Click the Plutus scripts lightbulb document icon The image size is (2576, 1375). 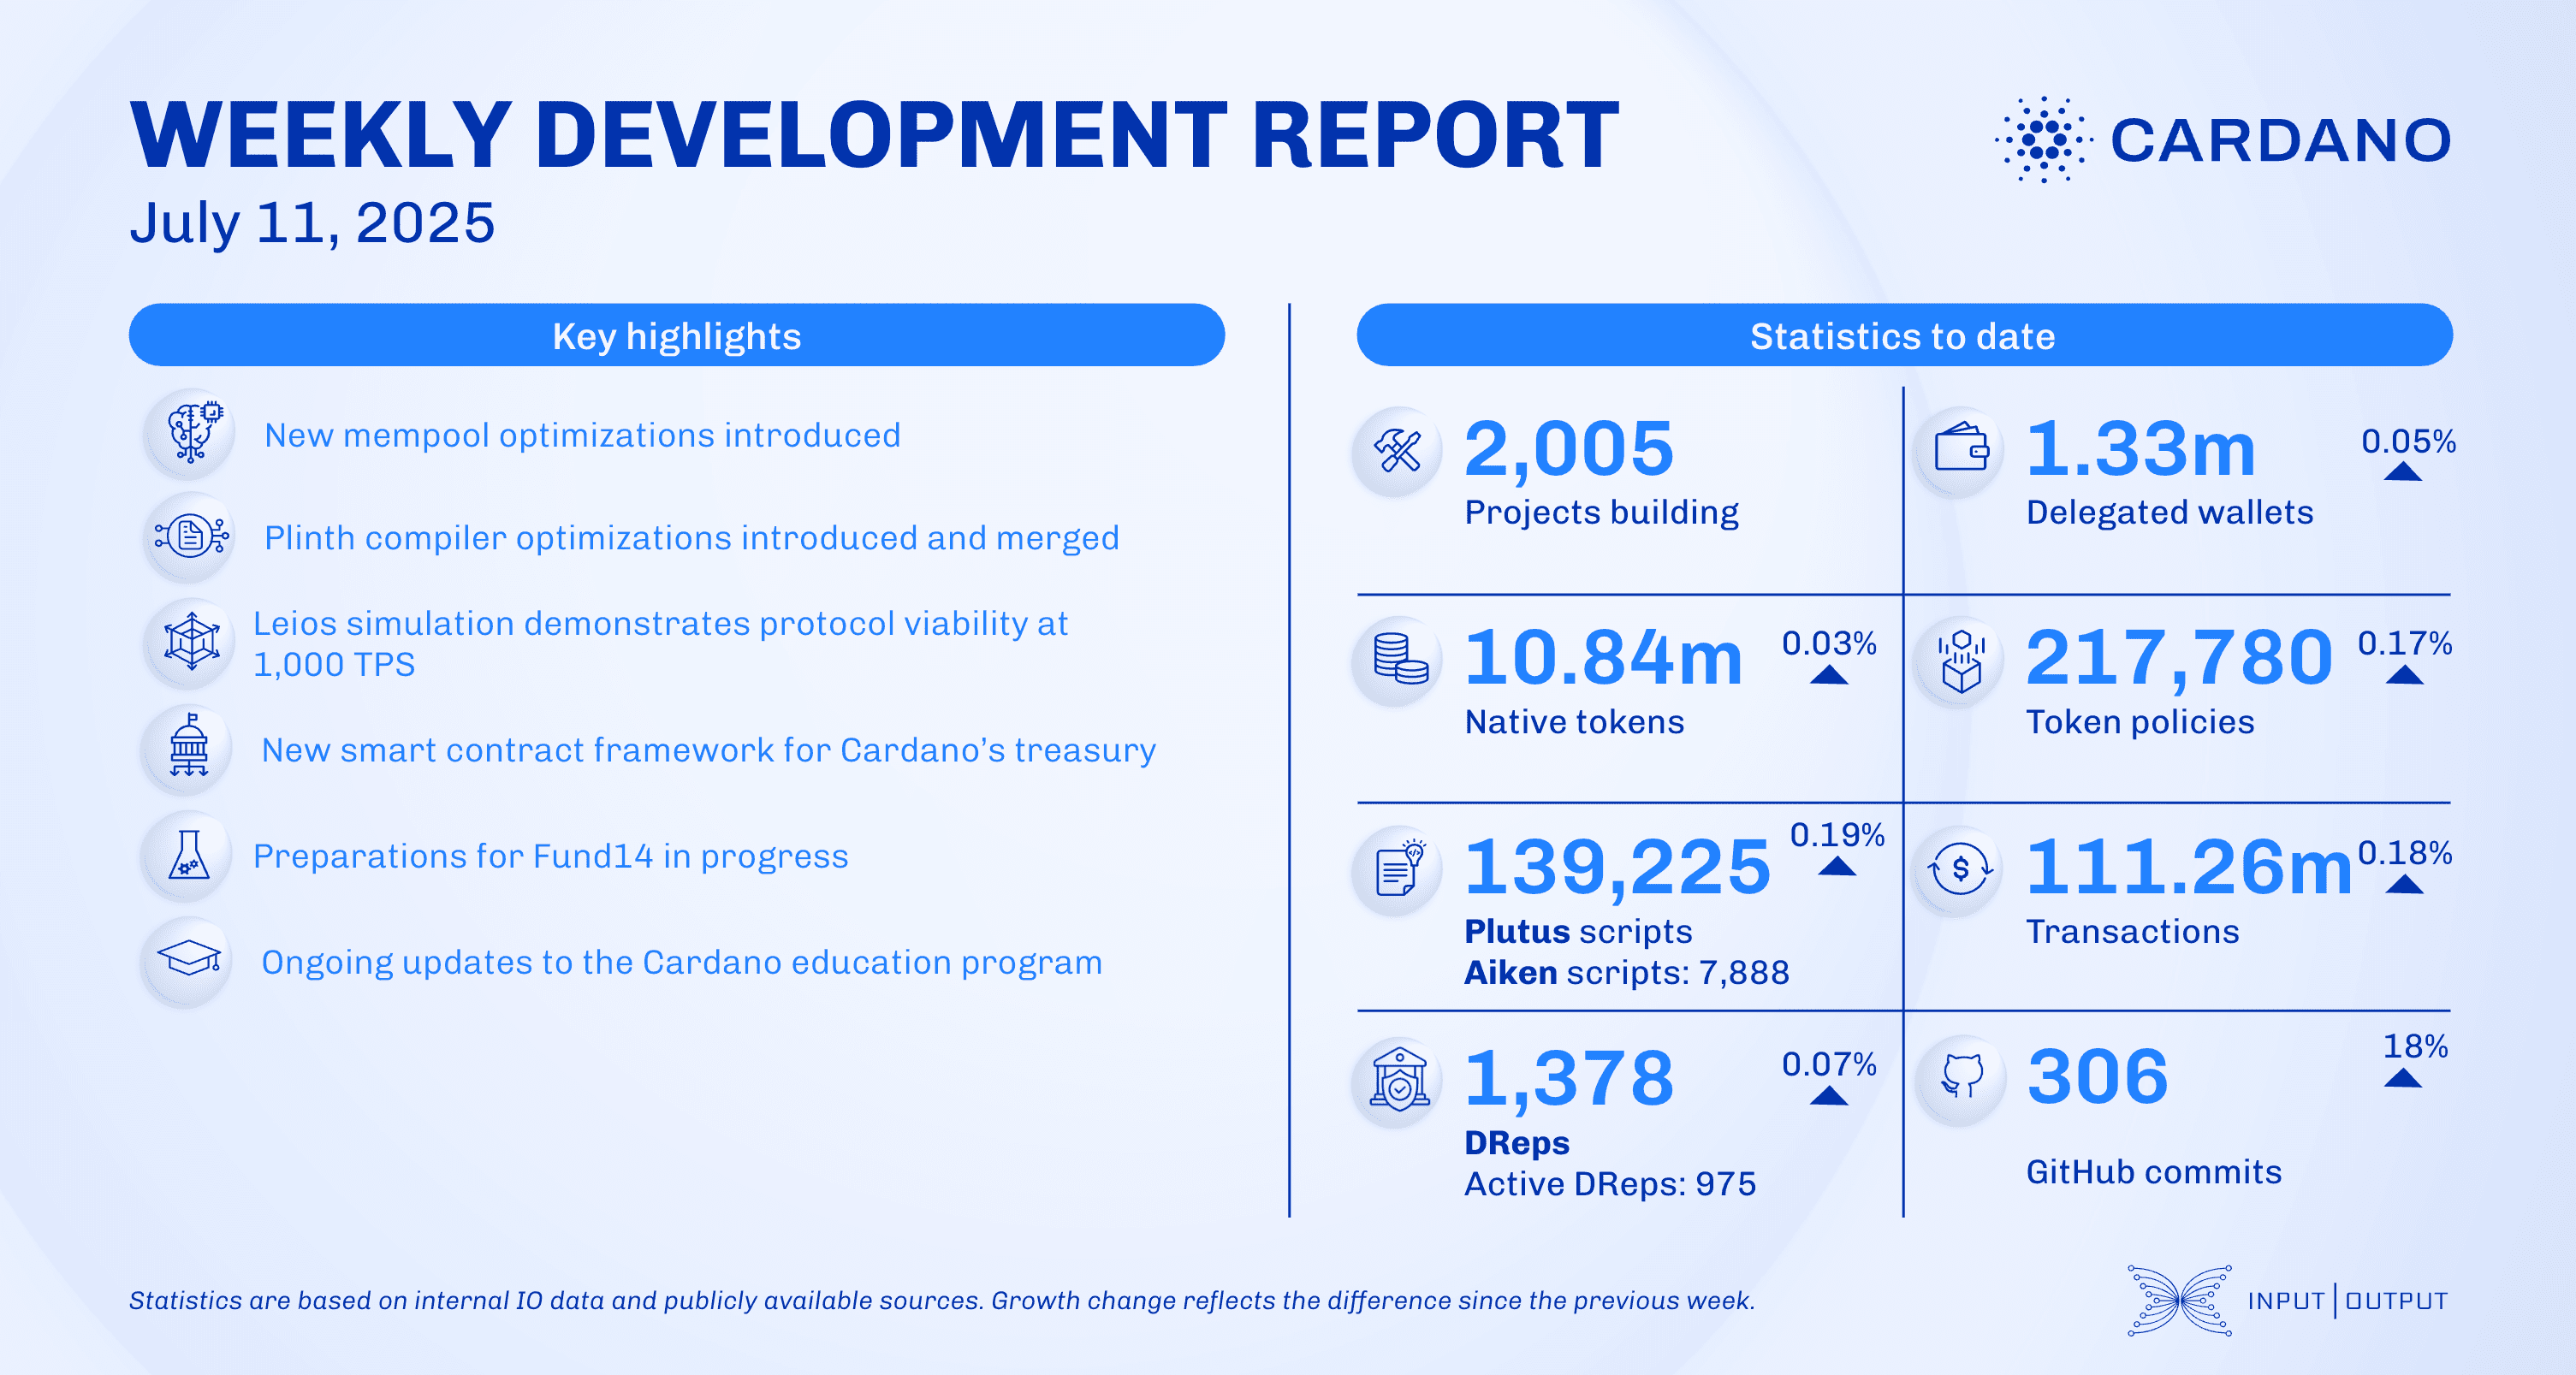[x=1397, y=870]
